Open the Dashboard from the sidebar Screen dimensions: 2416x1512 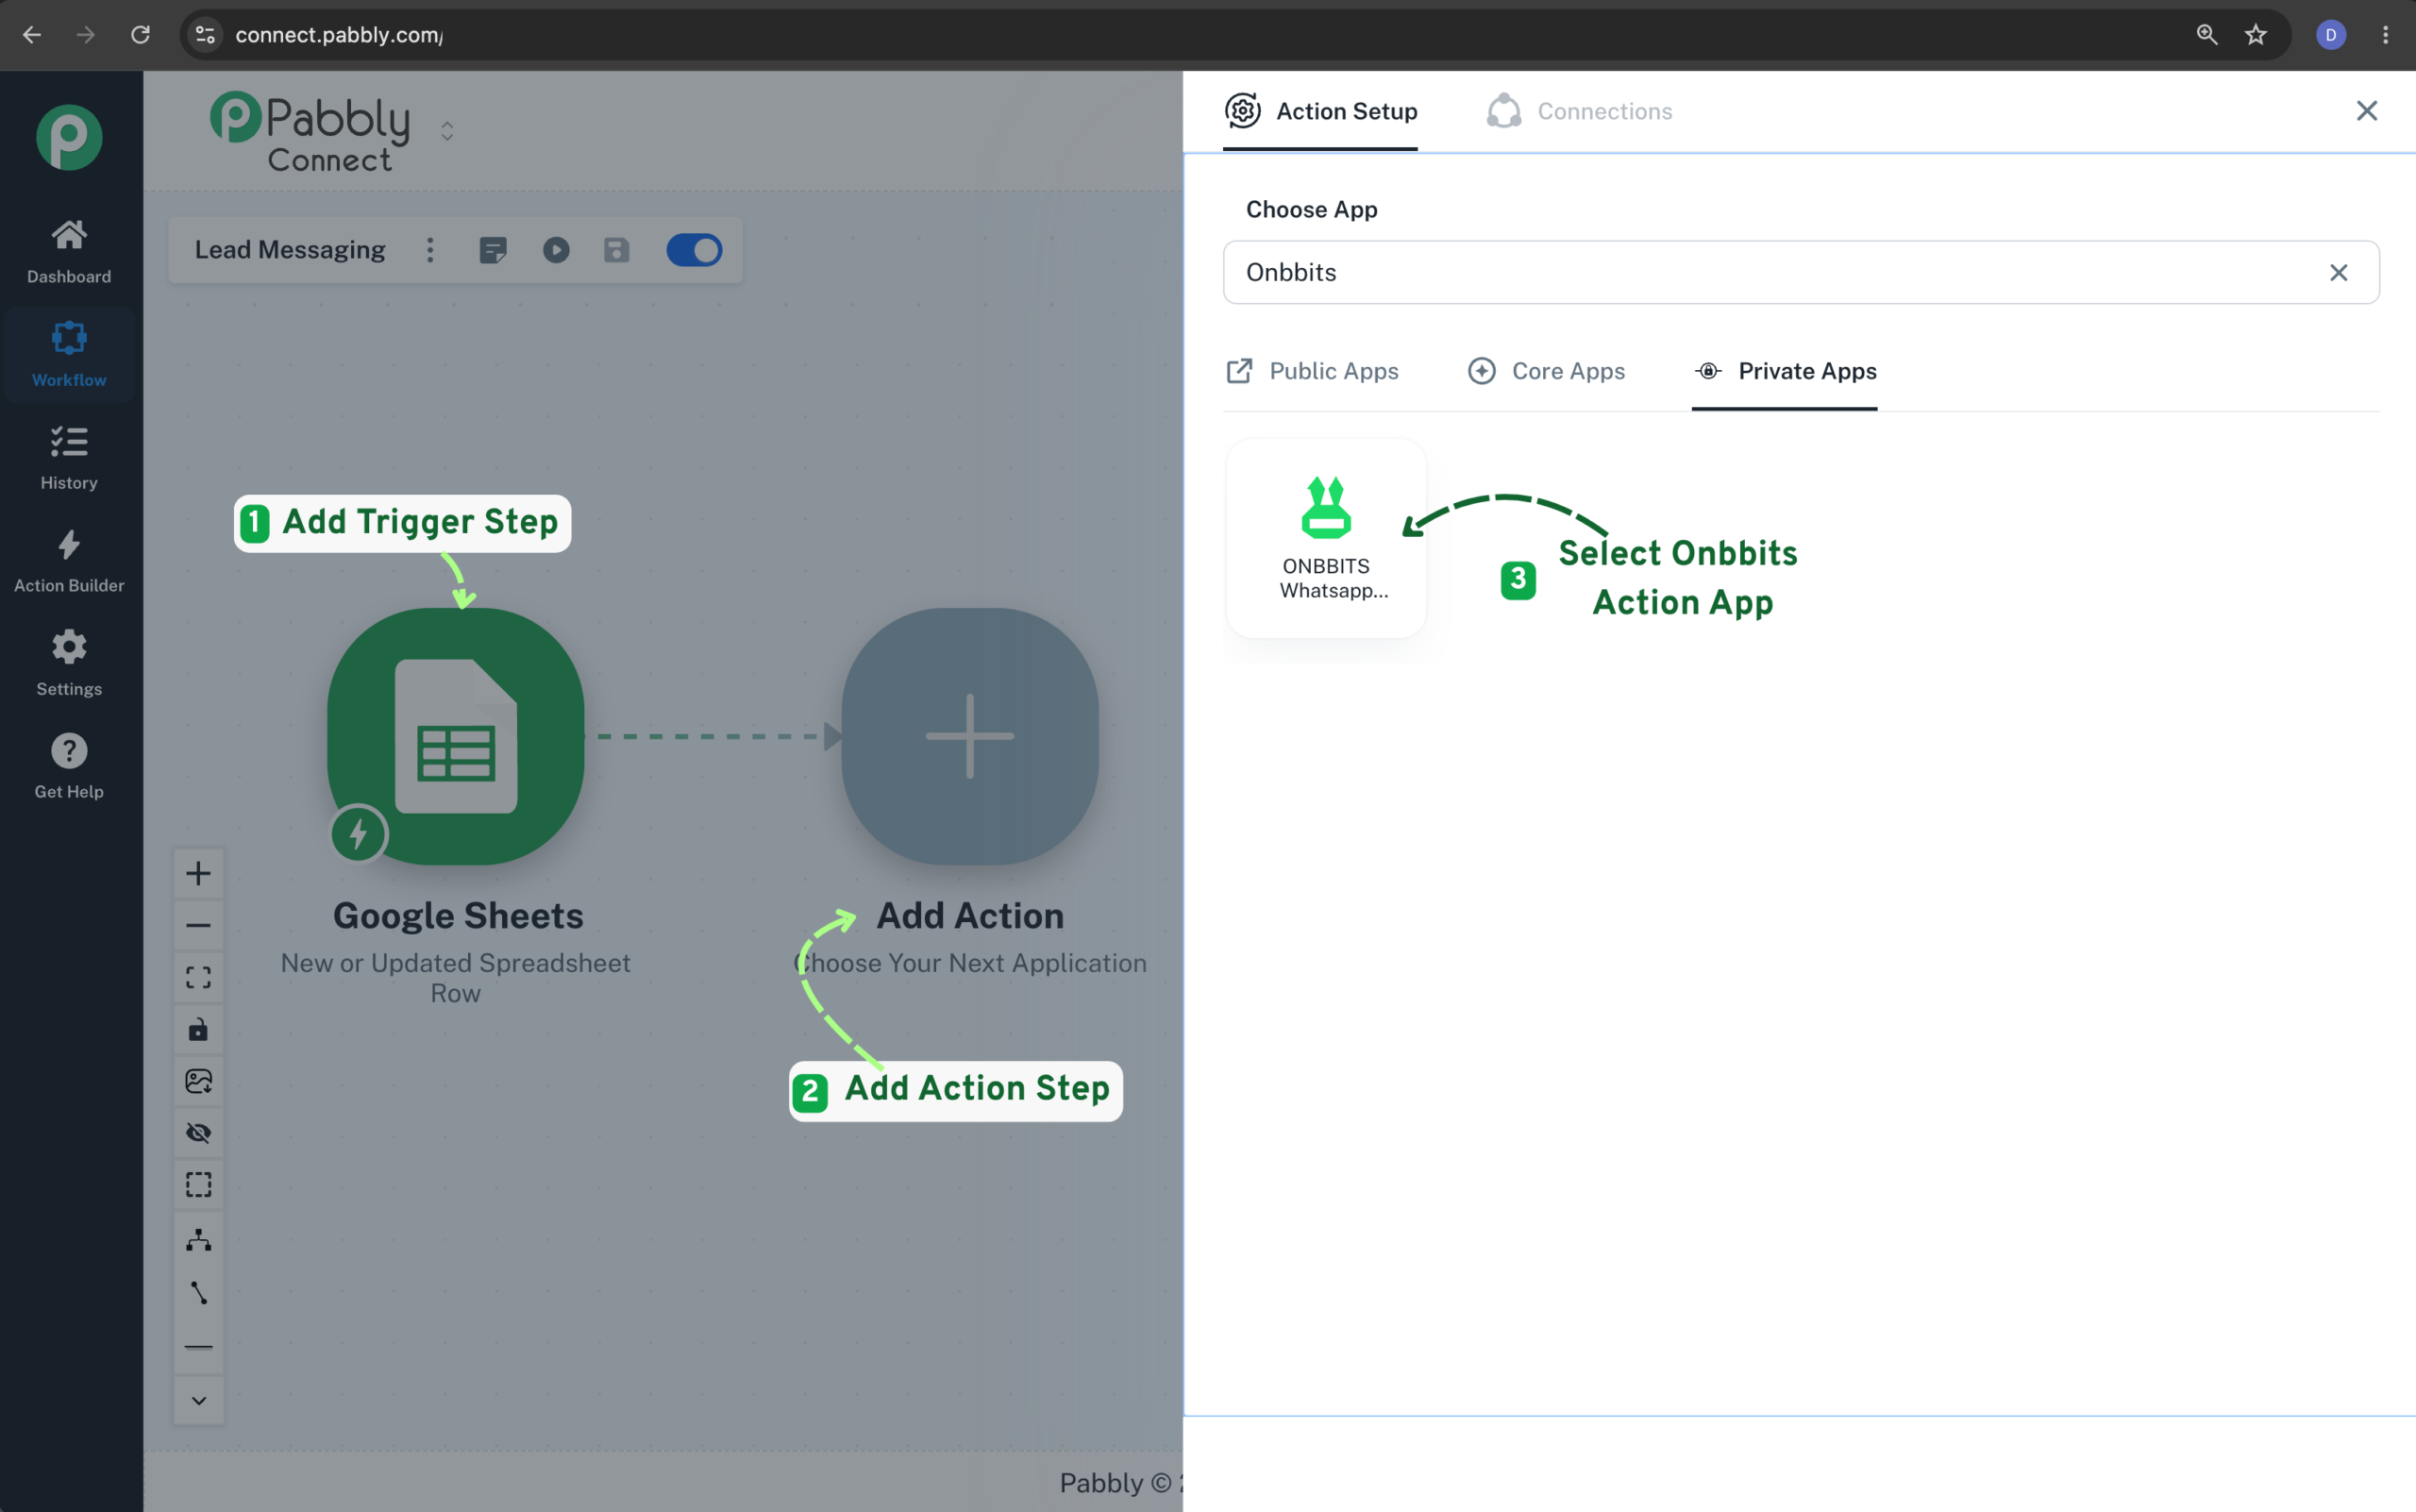69,251
